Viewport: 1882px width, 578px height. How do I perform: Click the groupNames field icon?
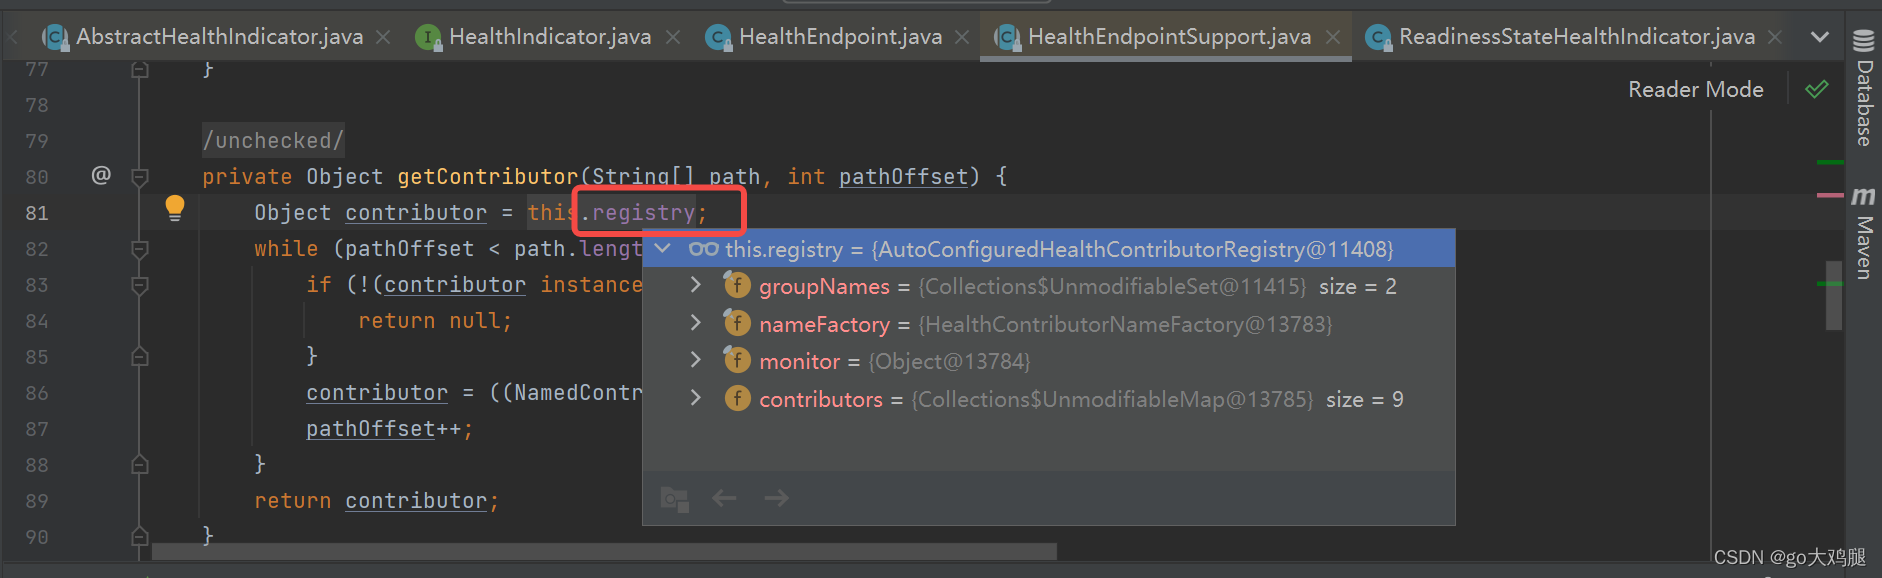[x=737, y=286]
